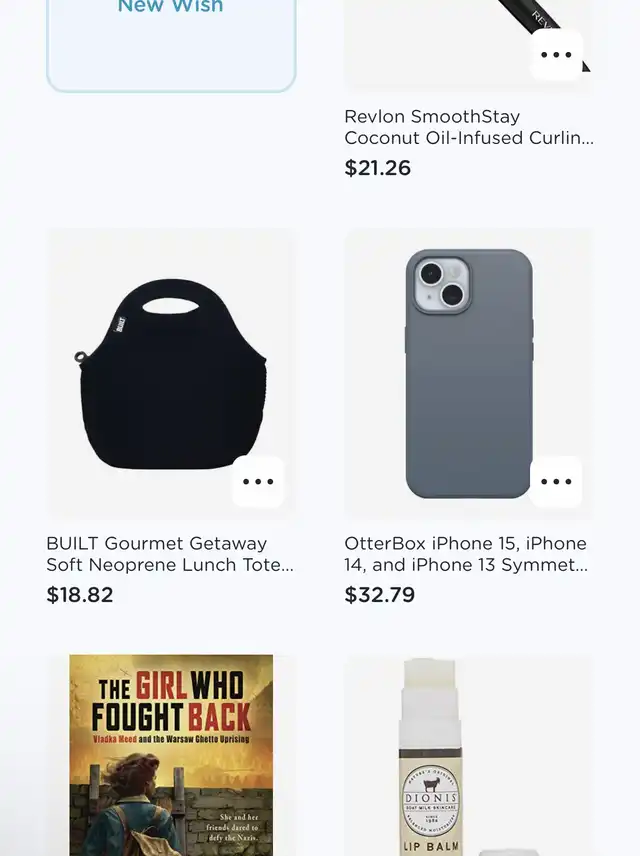The height and width of the screenshot is (856, 640).
Task: Click the New Wish label text
Action: click(170, 7)
